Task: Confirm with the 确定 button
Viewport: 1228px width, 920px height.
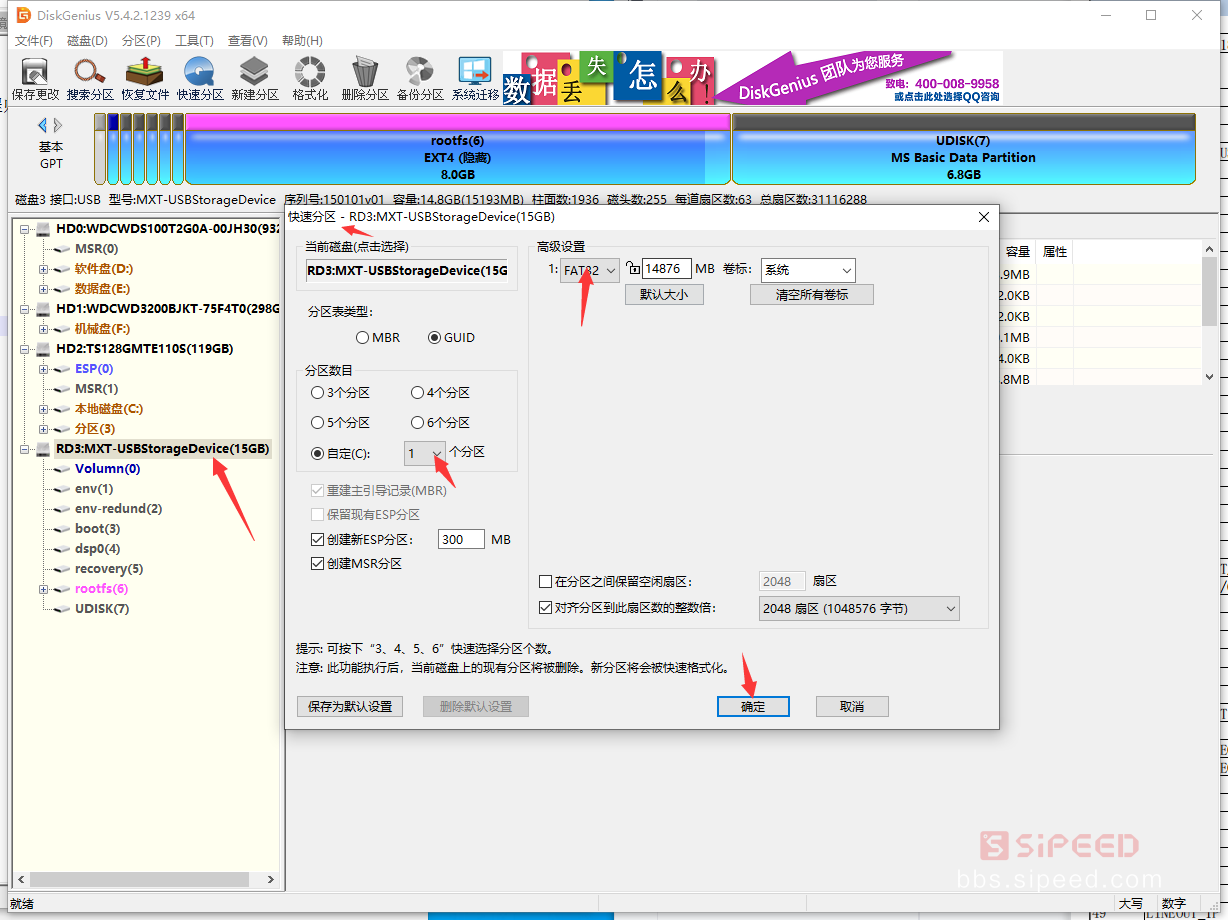Action: [x=753, y=706]
